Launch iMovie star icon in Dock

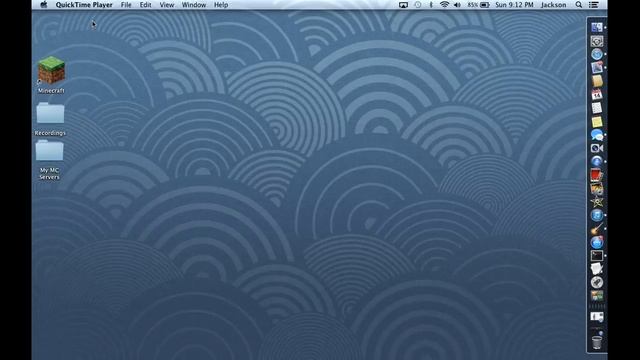597,202
